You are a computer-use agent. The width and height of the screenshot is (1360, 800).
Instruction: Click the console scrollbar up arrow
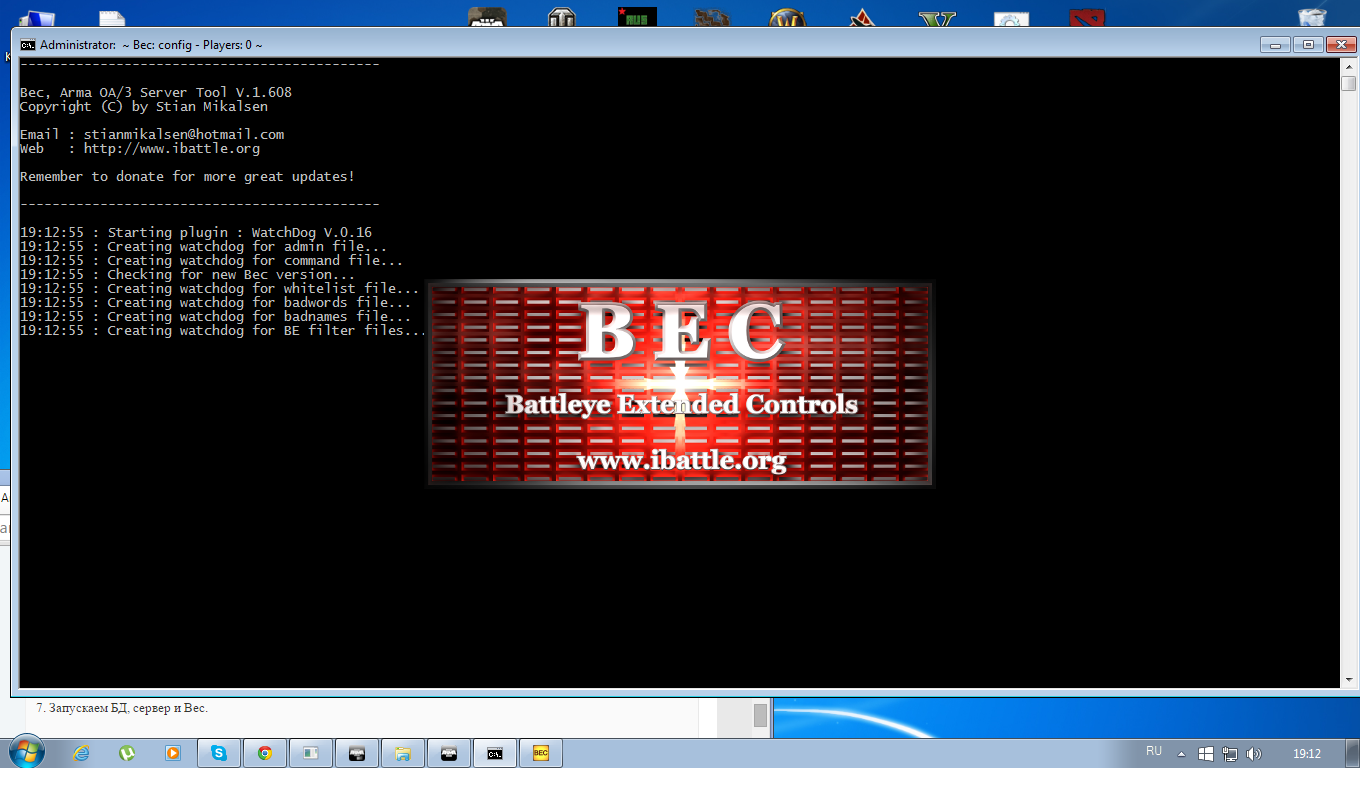(1348, 66)
